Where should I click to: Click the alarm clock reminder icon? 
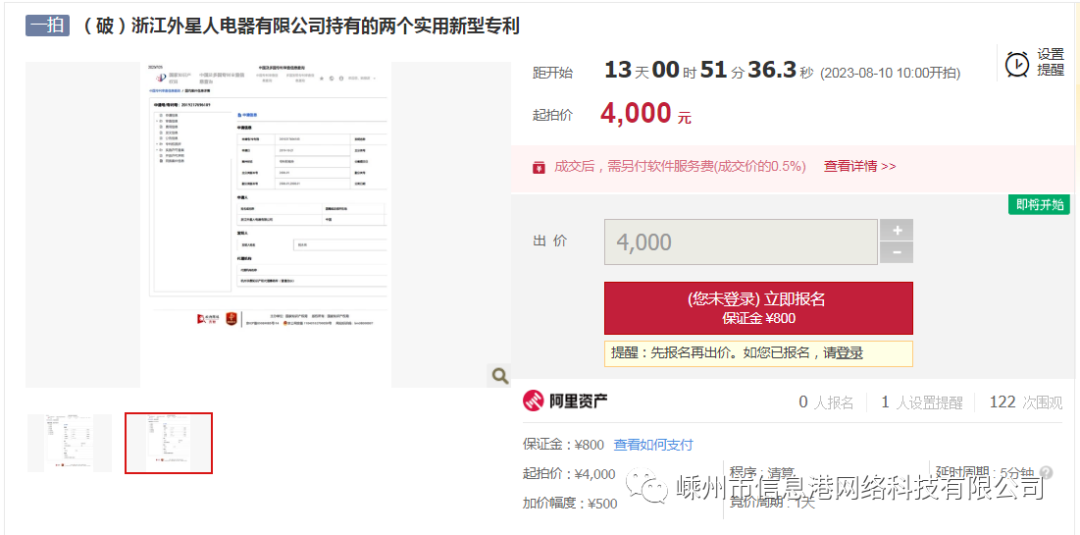(x=1017, y=64)
